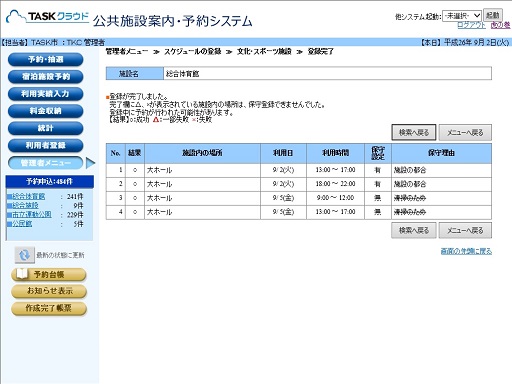This screenshot has width=512, height=384.
Task: Click 文化・スポーツ施設 in the breadcrumb
Action: tap(264, 51)
